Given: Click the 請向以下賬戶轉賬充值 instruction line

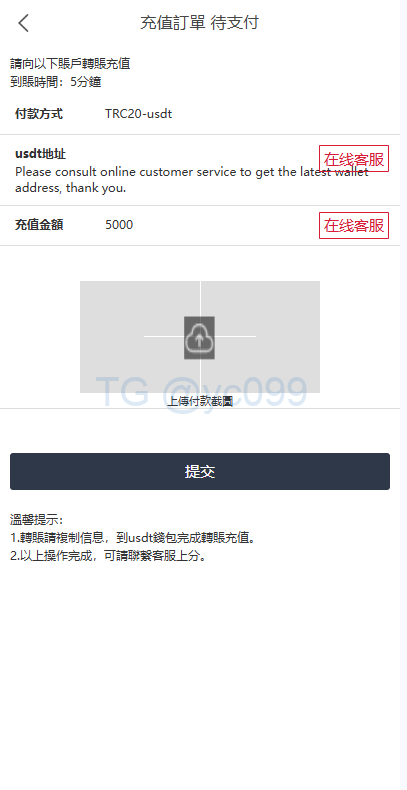Looking at the screenshot, I should (70, 64).
